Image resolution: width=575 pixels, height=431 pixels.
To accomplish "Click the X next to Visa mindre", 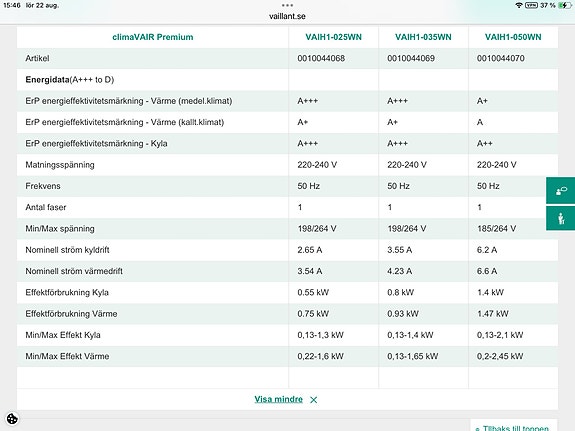I will point(314,400).
